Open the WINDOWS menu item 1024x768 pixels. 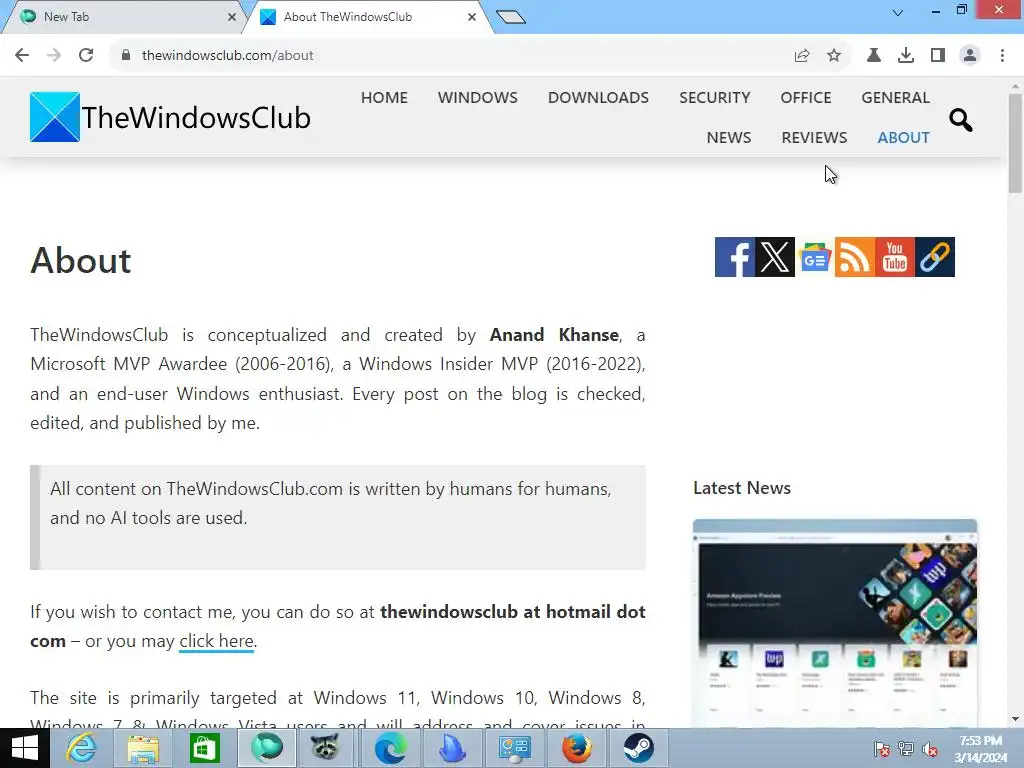477,97
